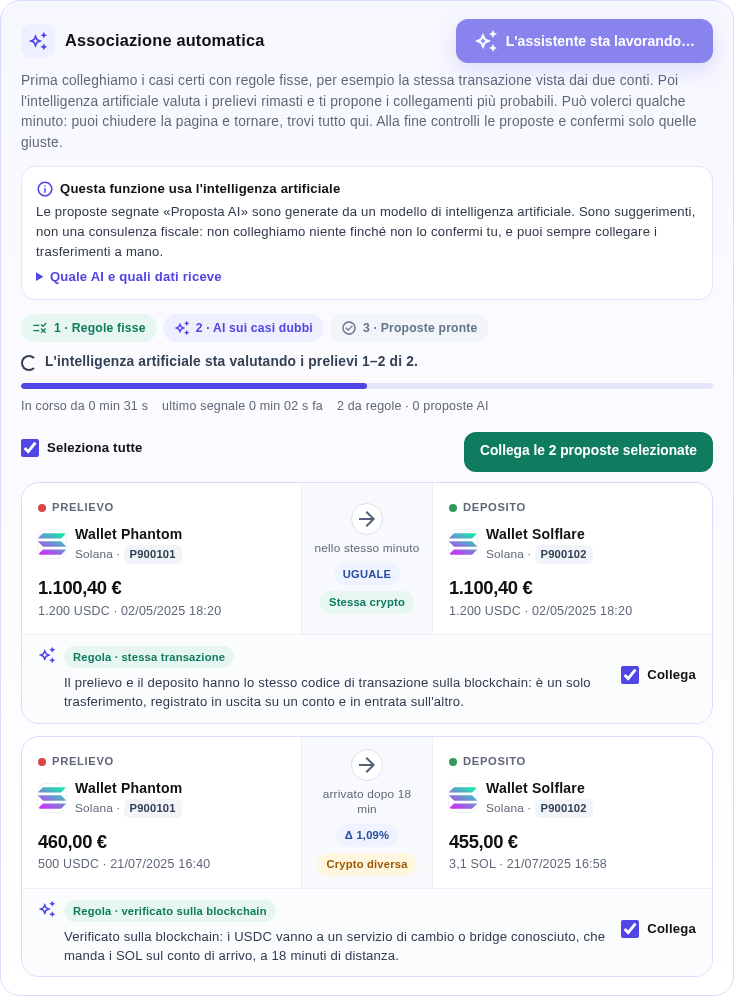Click the AI evaluation progress bar
This screenshot has width=734, height=997.
click(367, 386)
